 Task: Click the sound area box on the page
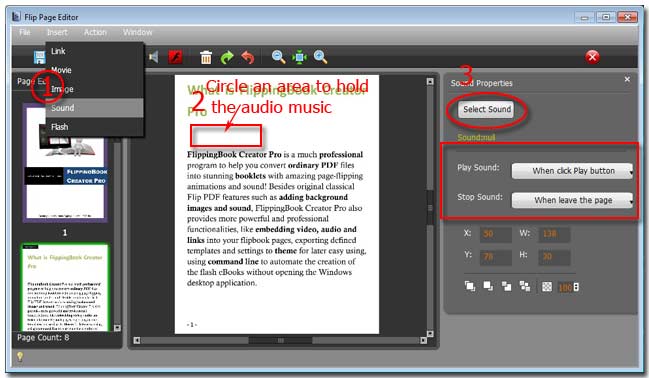(x=226, y=136)
